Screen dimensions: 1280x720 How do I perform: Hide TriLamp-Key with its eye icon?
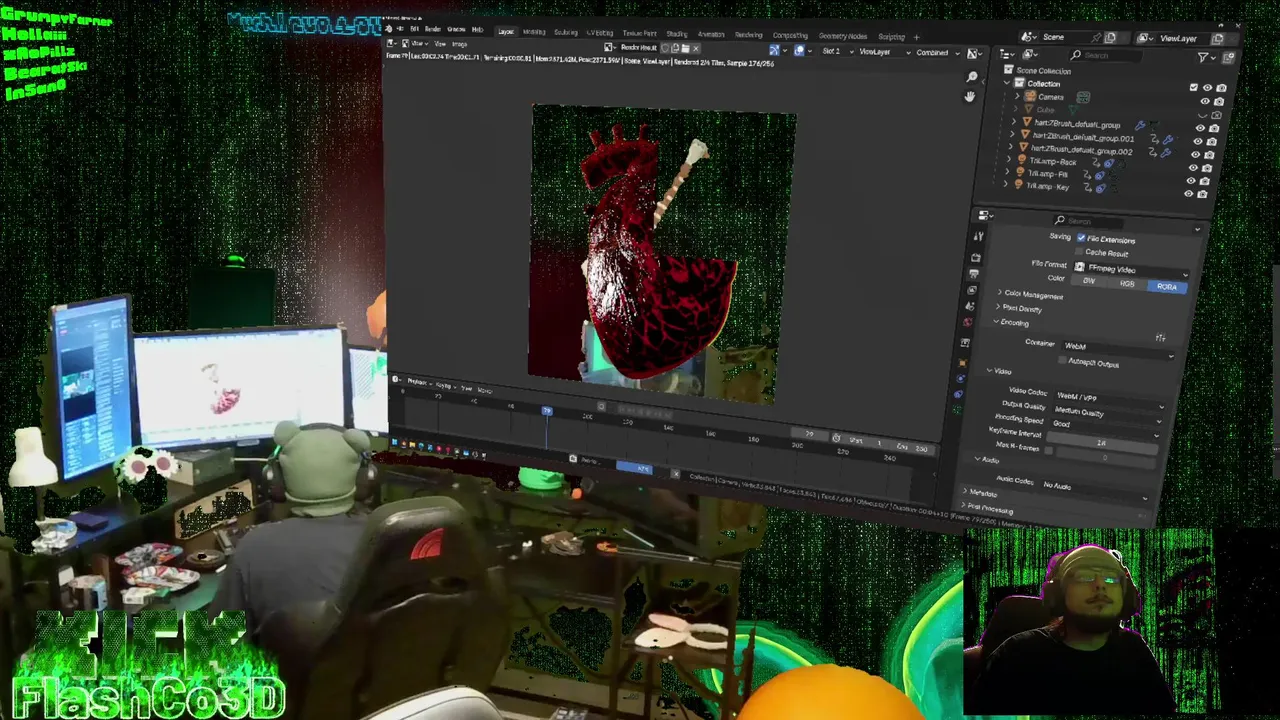tap(1188, 193)
